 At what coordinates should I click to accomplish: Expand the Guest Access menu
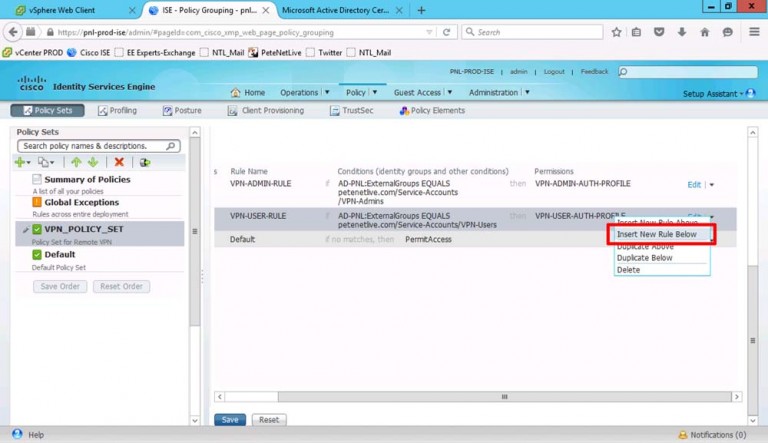click(450, 92)
